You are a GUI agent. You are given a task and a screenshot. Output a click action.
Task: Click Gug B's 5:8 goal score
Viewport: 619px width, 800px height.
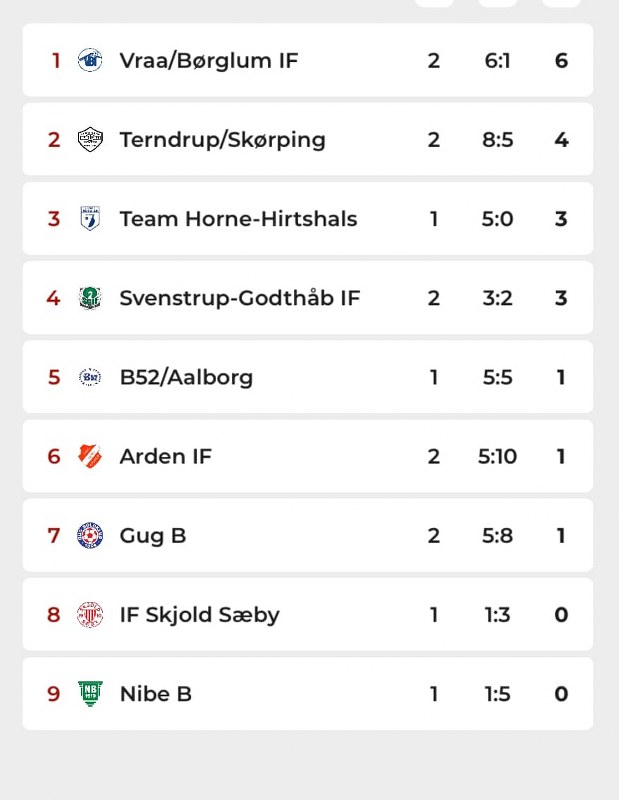[x=497, y=535]
